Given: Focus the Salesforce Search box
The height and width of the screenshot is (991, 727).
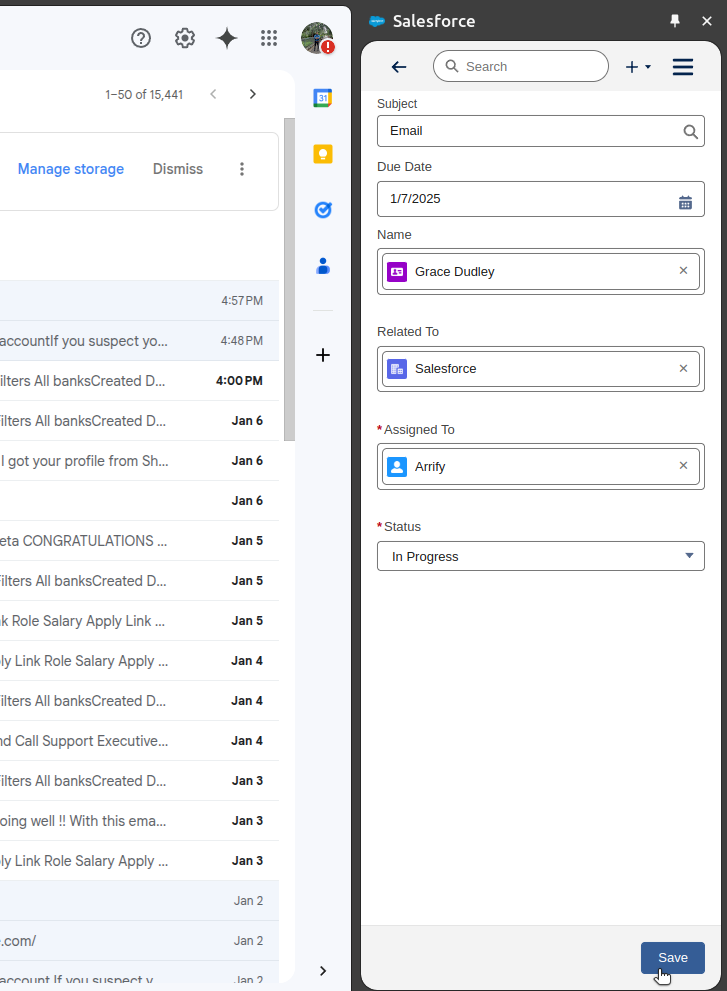Looking at the screenshot, I should tap(521, 66).
